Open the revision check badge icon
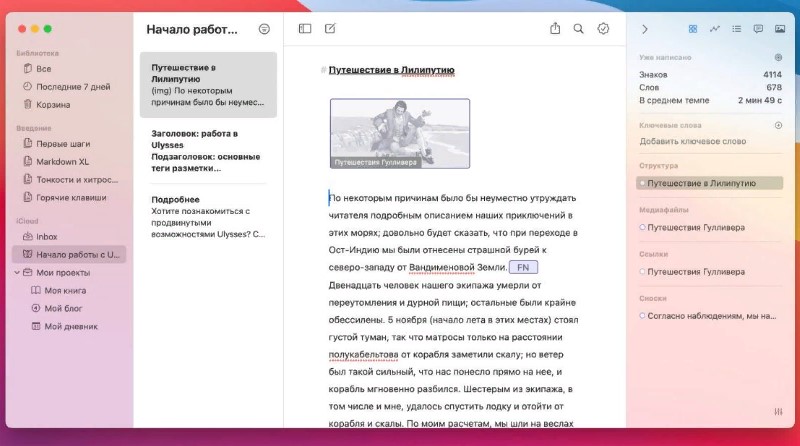The image size is (800, 446). tap(603, 29)
